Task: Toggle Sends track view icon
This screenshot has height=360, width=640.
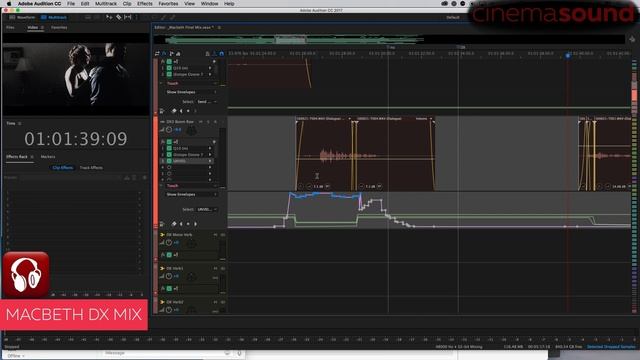Action: [171, 53]
